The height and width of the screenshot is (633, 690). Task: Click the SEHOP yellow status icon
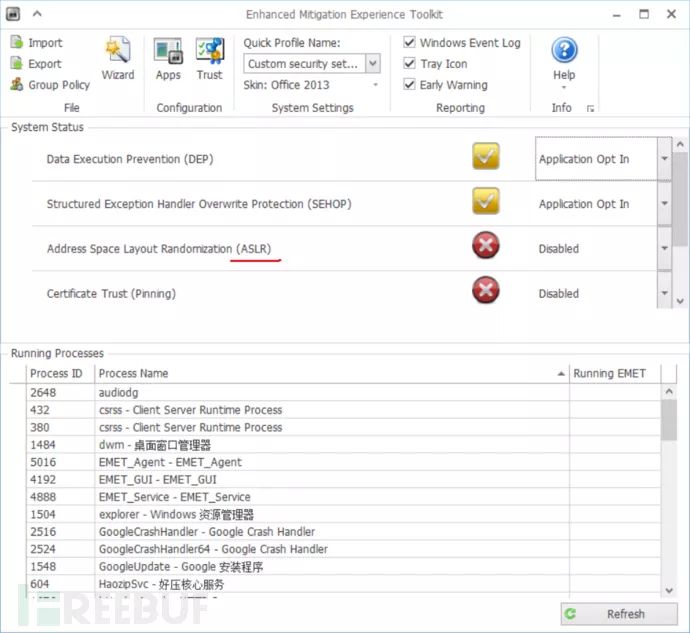coord(486,201)
